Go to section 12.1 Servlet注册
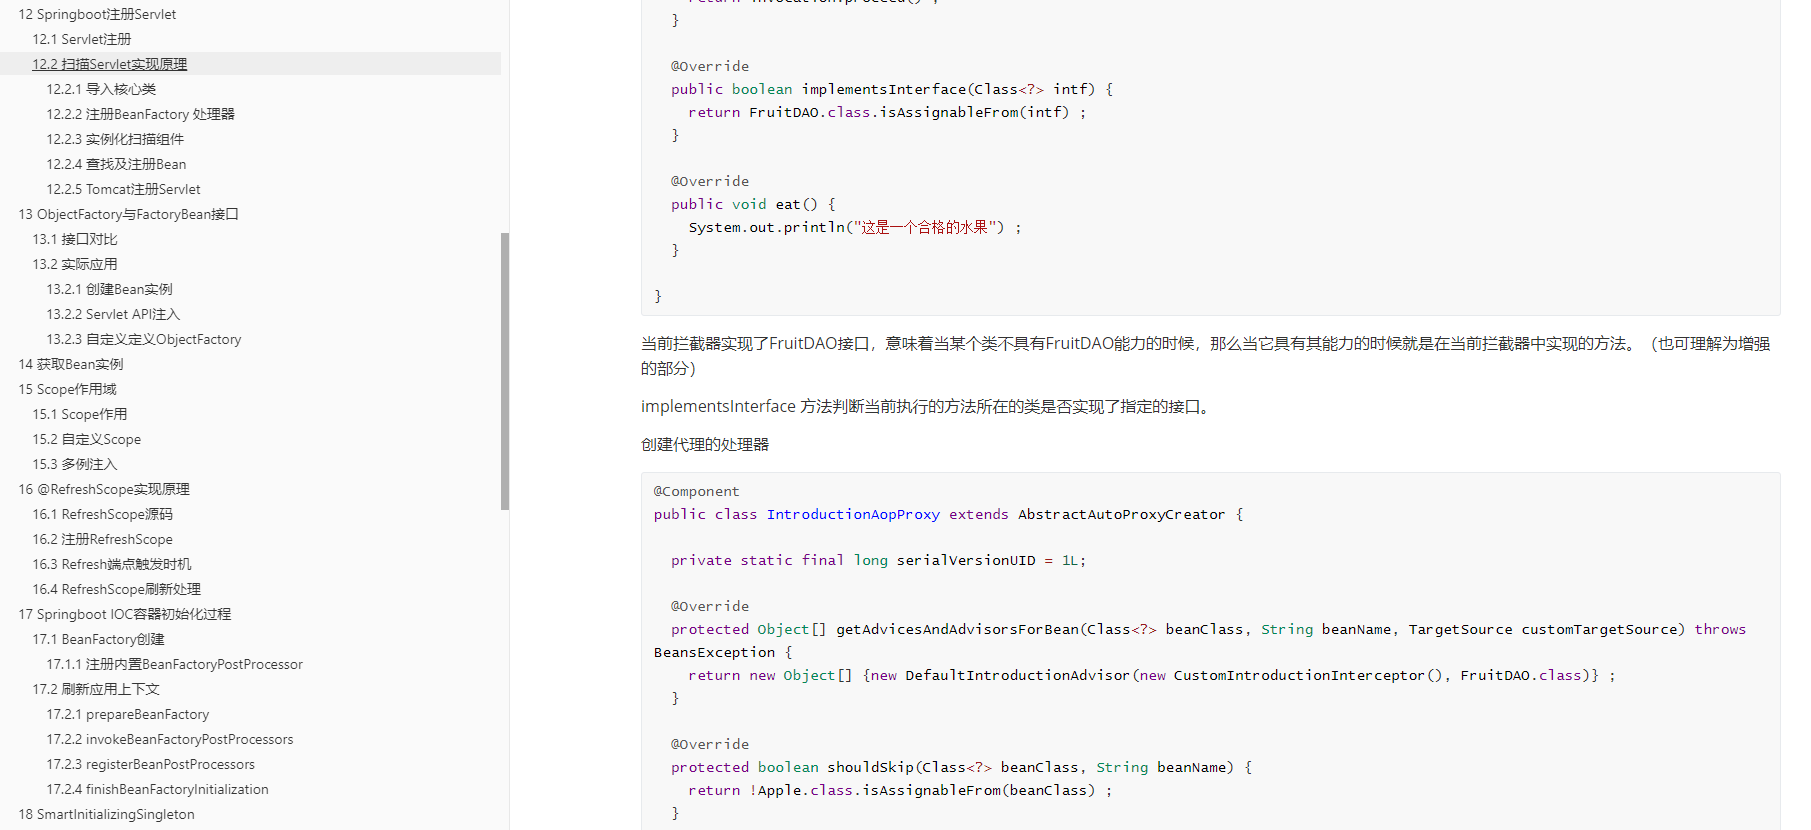The image size is (1811, 830). 82,39
